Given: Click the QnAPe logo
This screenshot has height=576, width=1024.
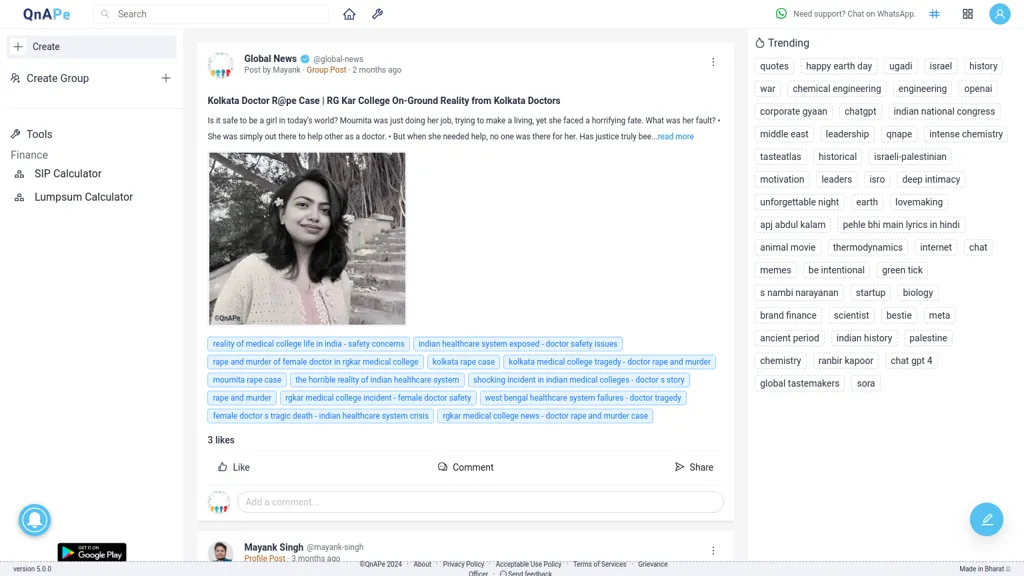Looking at the screenshot, I should (46, 14).
